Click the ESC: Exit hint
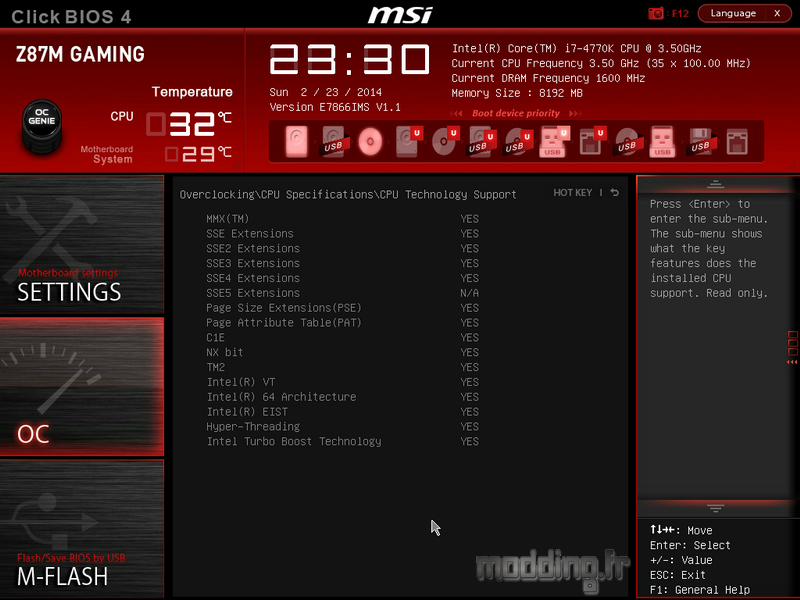This screenshot has width=800, height=600. (x=678, y=575)
